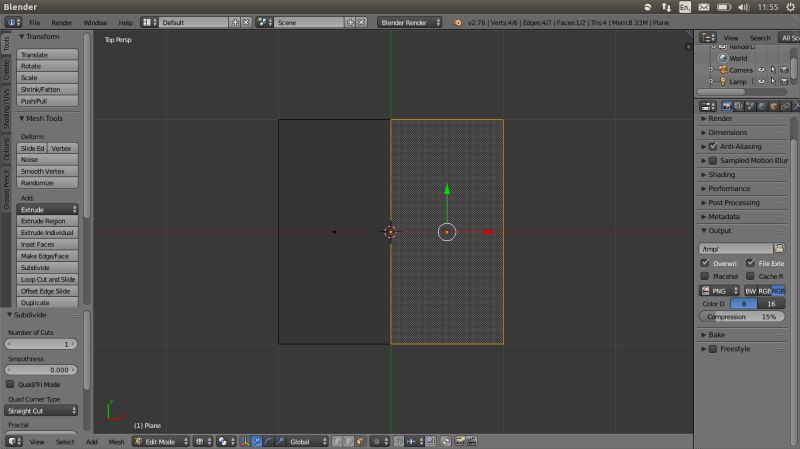Click the Extrude Region button
The image size is (800, 449).
47,221
